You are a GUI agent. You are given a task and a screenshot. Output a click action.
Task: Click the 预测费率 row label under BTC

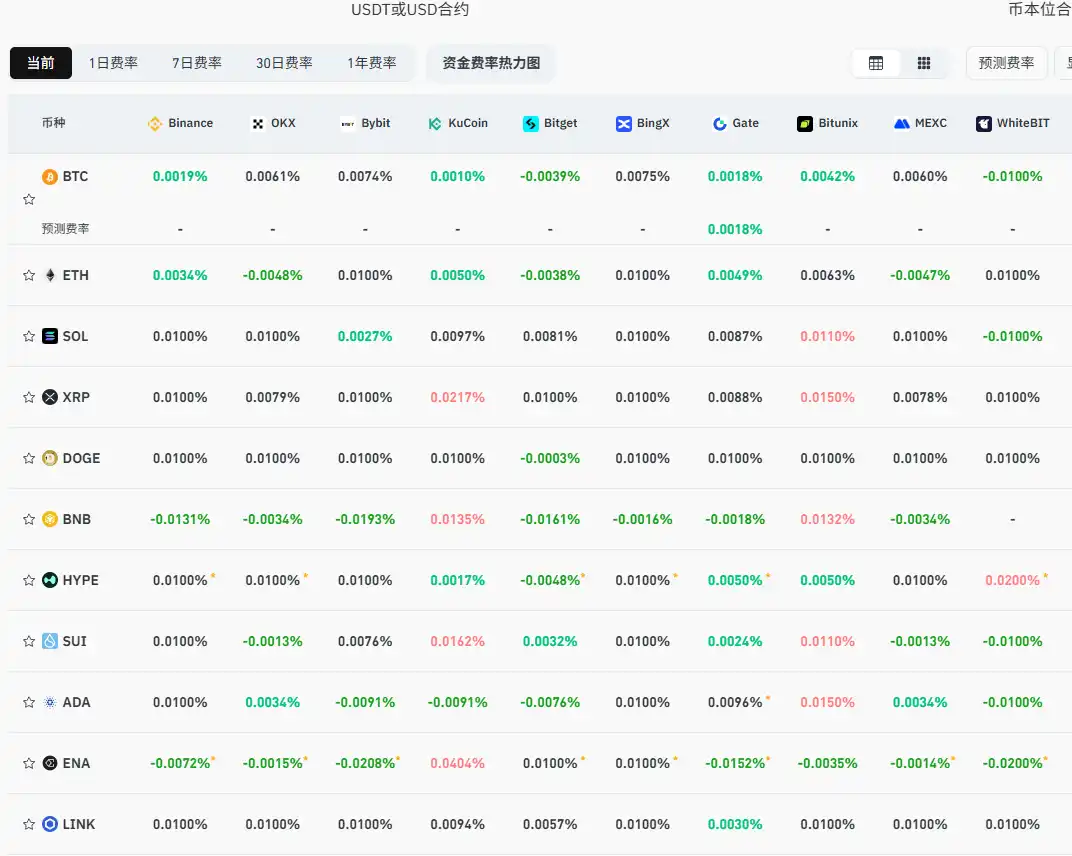[66, 229]
